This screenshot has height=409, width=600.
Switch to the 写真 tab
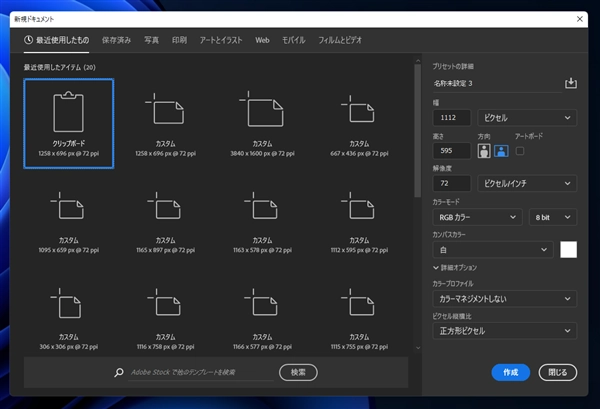[x=151, y=40]
